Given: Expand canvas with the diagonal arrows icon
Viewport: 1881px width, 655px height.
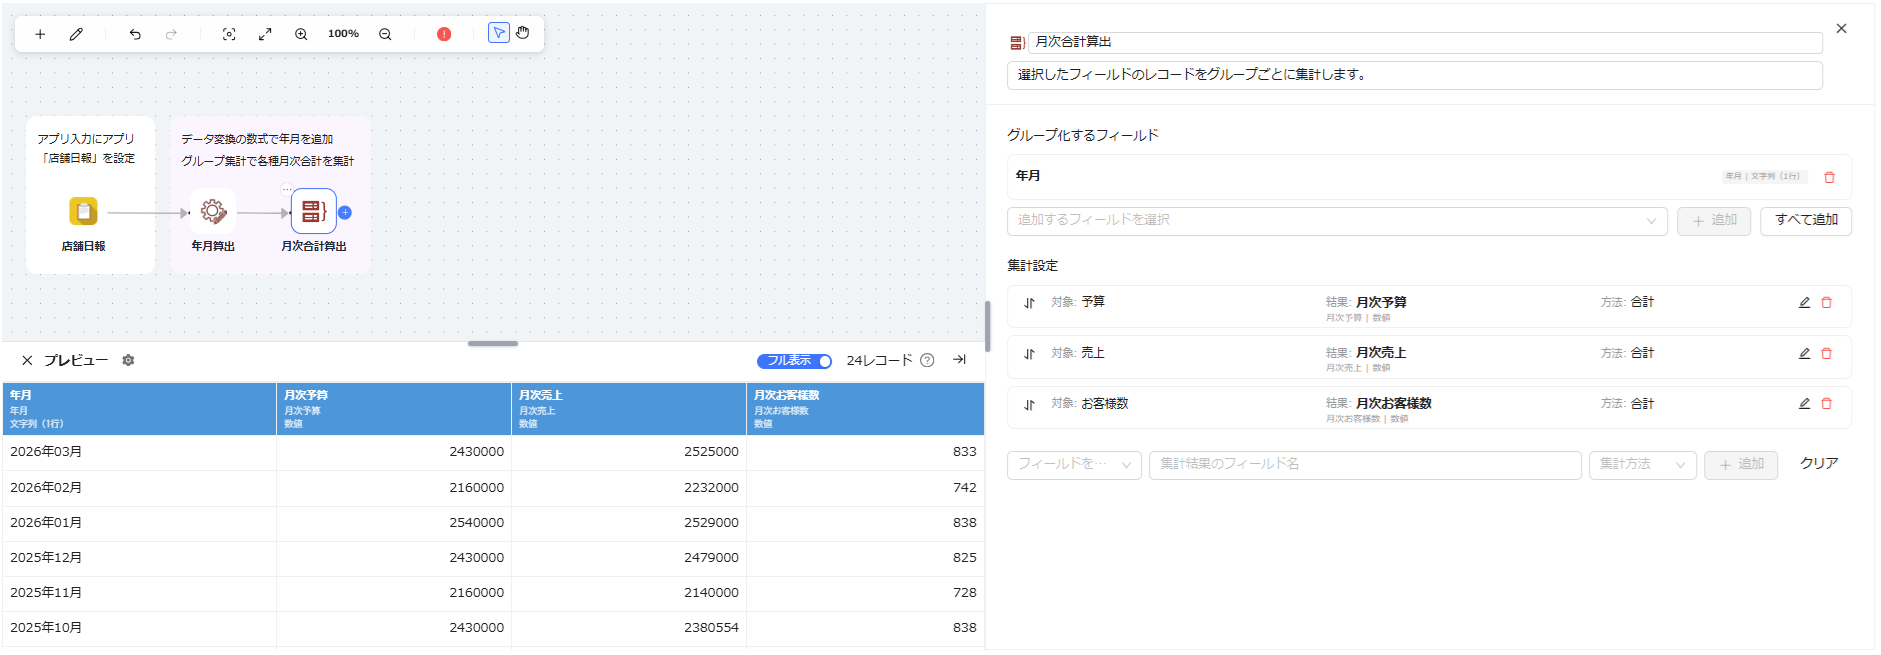Looking at the screenshot, I should [x=265, y=34].
